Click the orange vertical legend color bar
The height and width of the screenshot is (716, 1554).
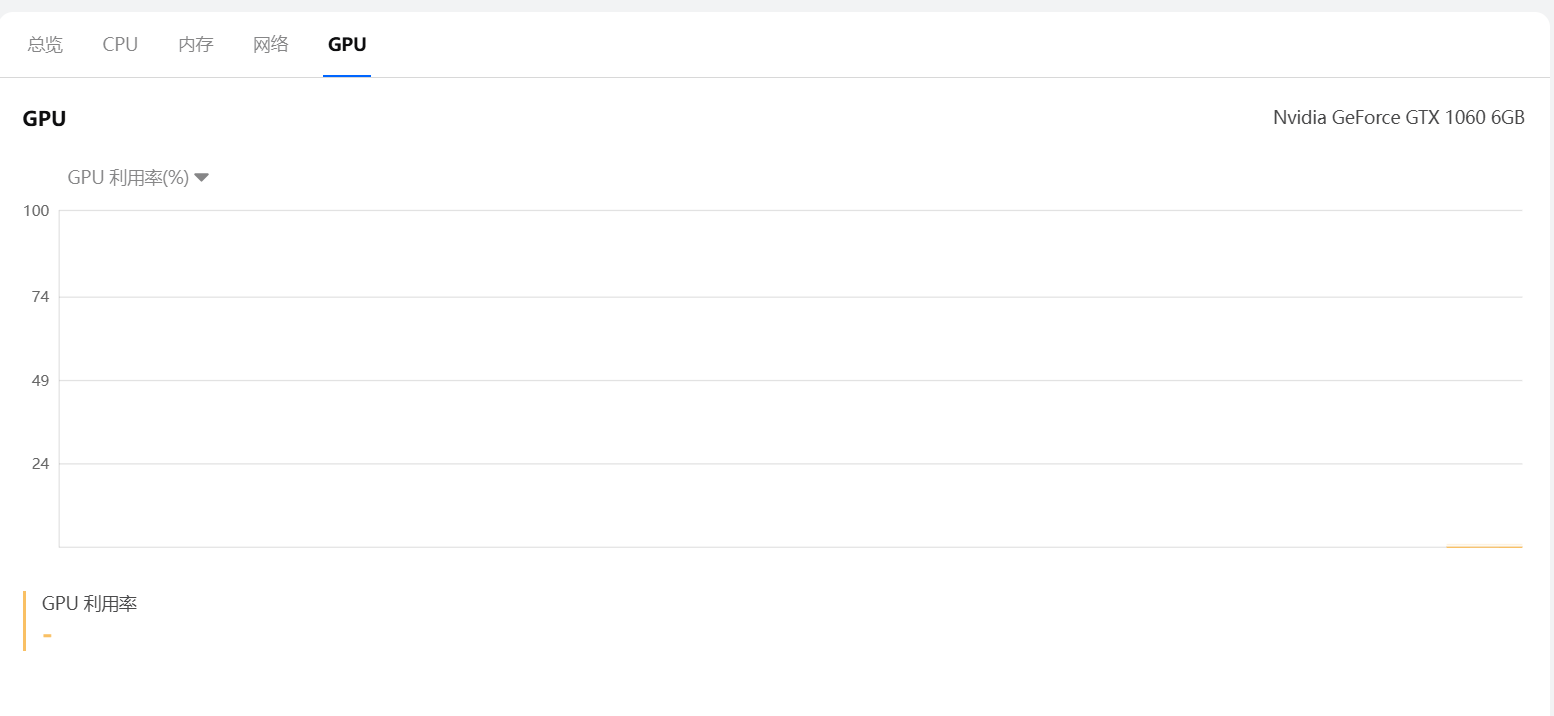pos(24,621)
